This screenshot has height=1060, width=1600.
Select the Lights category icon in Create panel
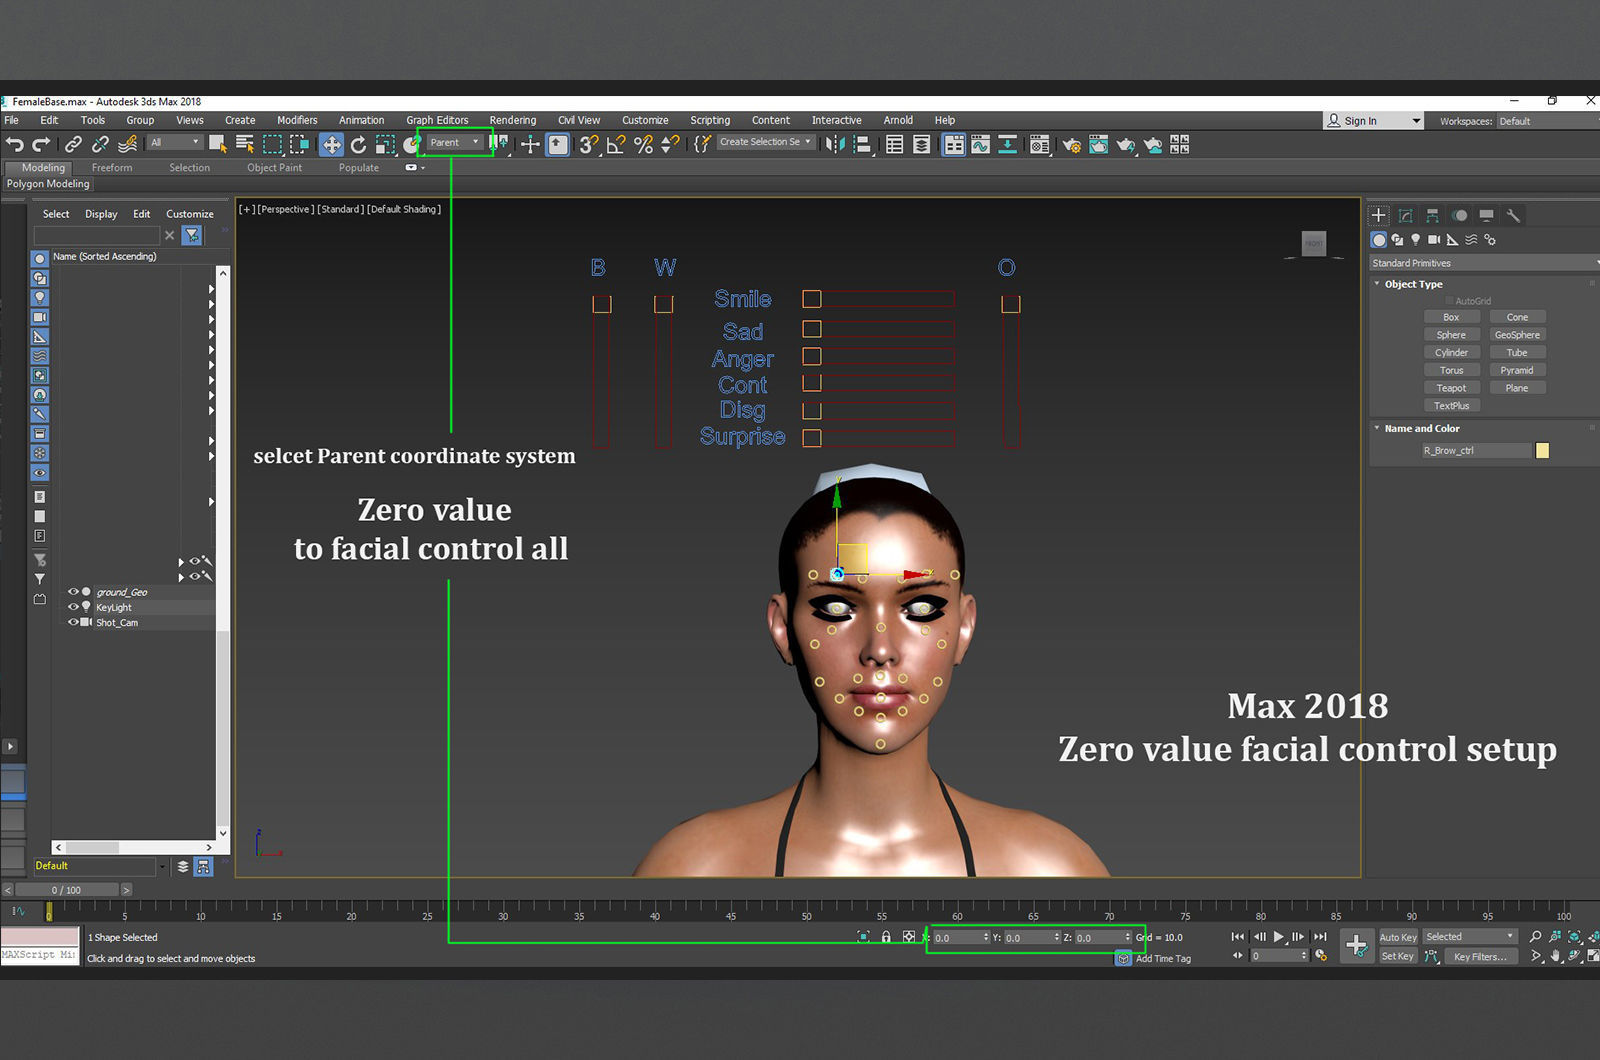point(1415,240)
